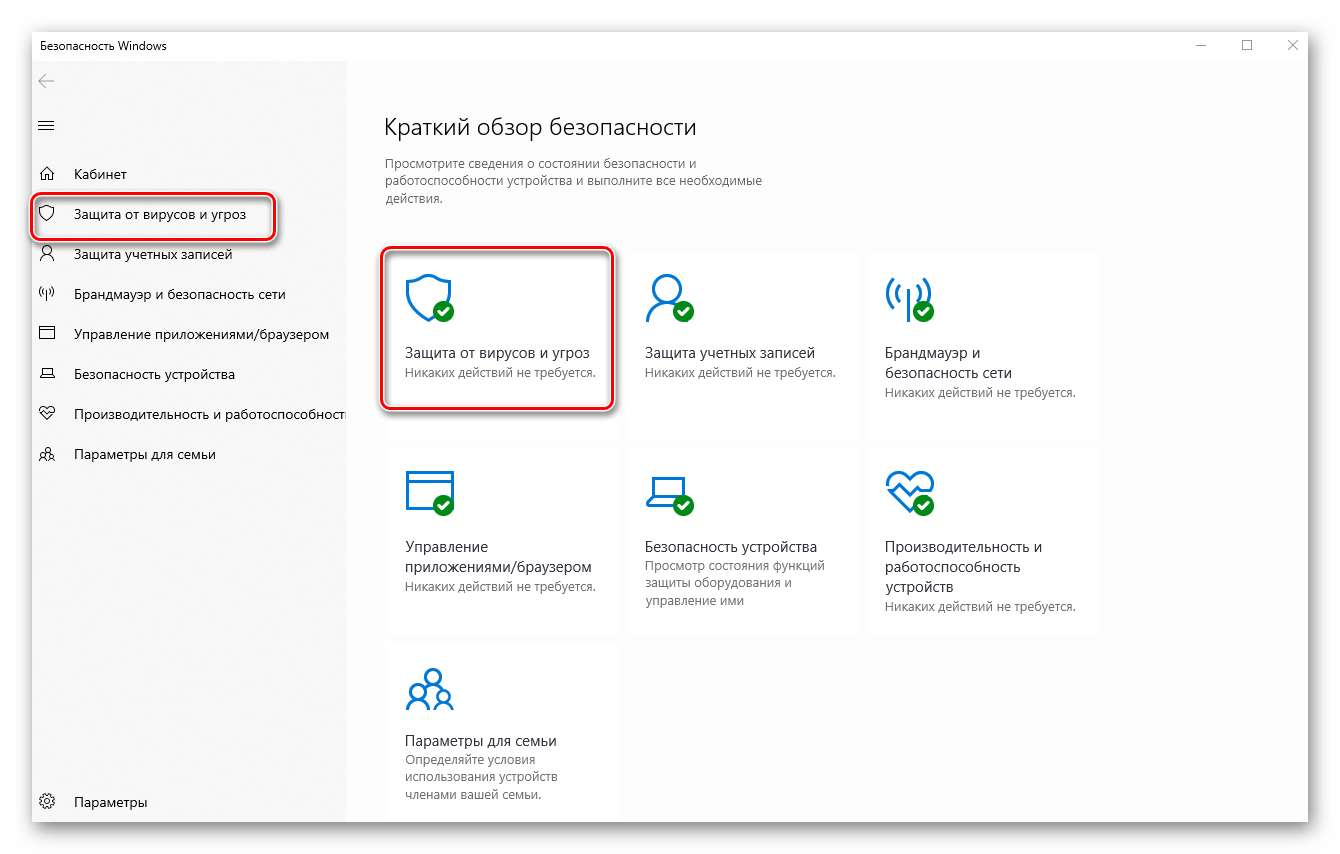
Task: Open the Управление приложениями/браузером tile title
Action: click(498, 557)
